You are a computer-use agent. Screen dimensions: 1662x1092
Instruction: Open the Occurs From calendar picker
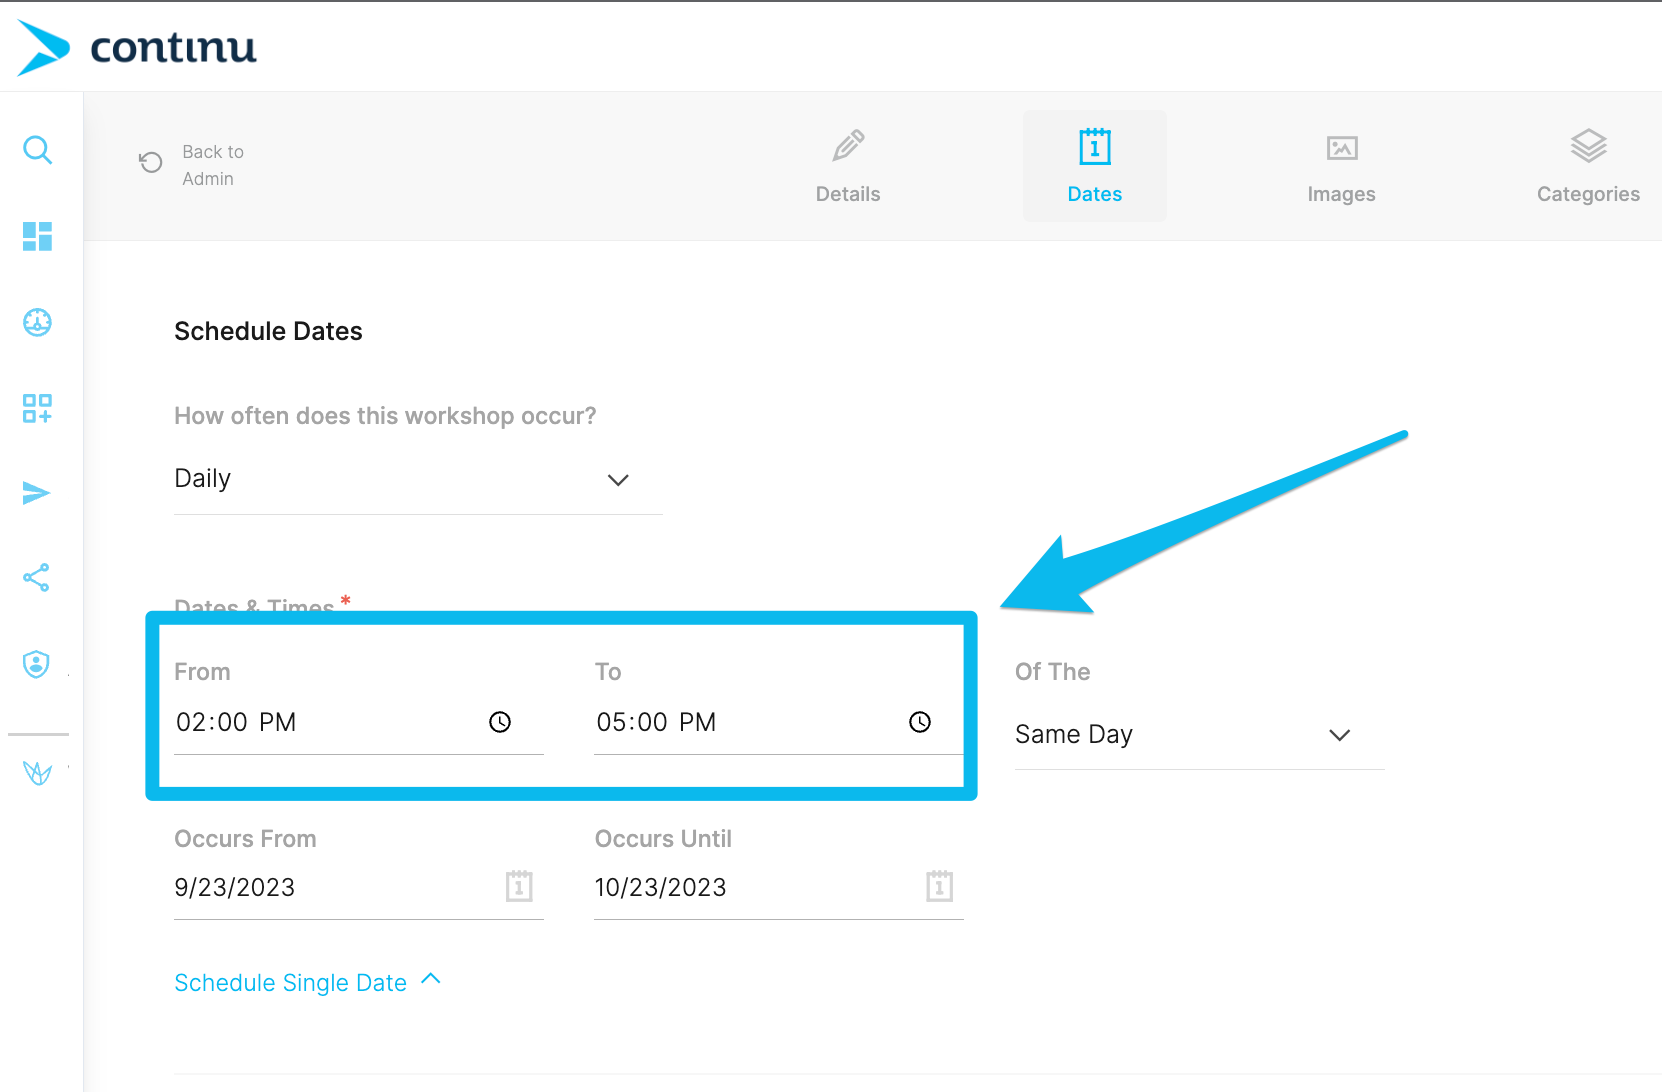519,886
